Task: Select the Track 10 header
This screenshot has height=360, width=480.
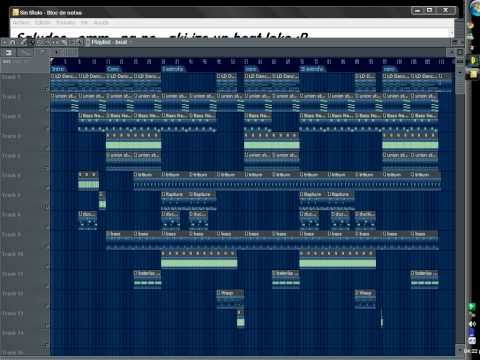Action: pos(25,259)
